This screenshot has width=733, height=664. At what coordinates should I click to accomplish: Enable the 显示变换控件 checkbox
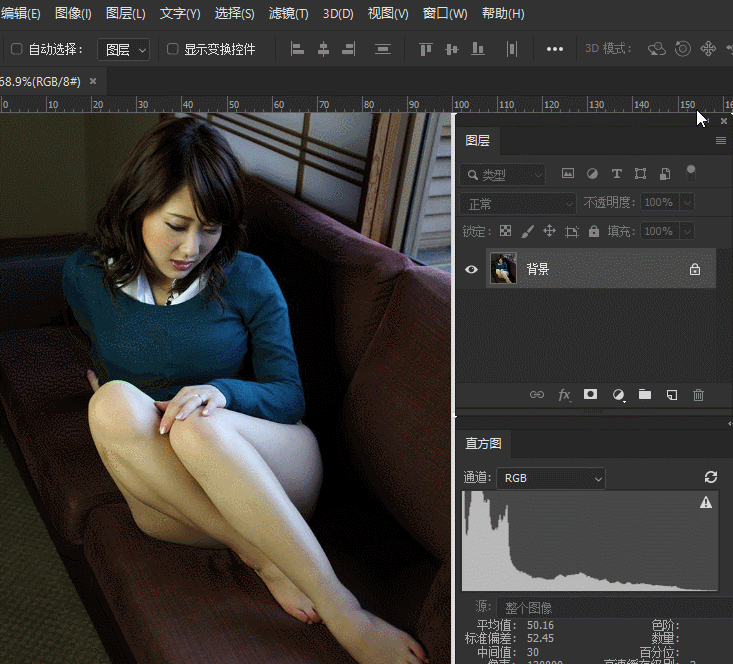pos(172,49)
